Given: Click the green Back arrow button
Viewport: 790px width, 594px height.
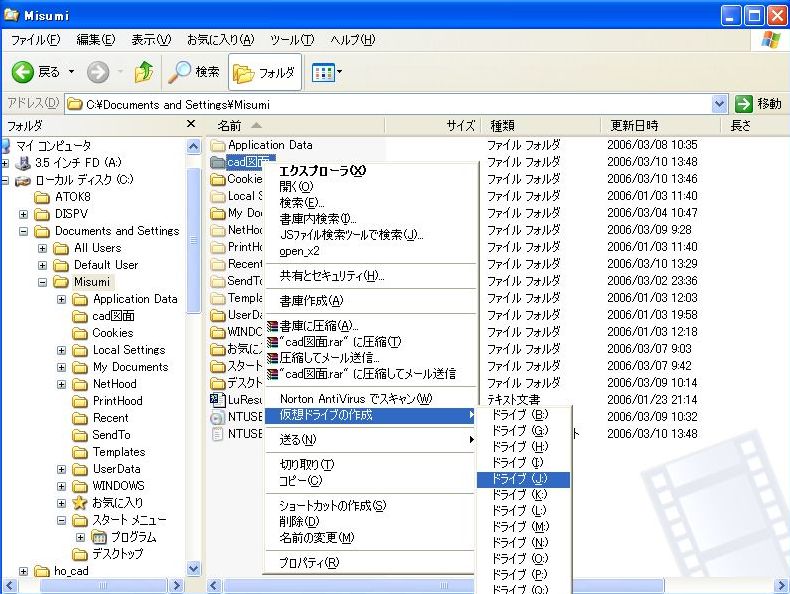Looking at the screenshot, I should [23, 73].
